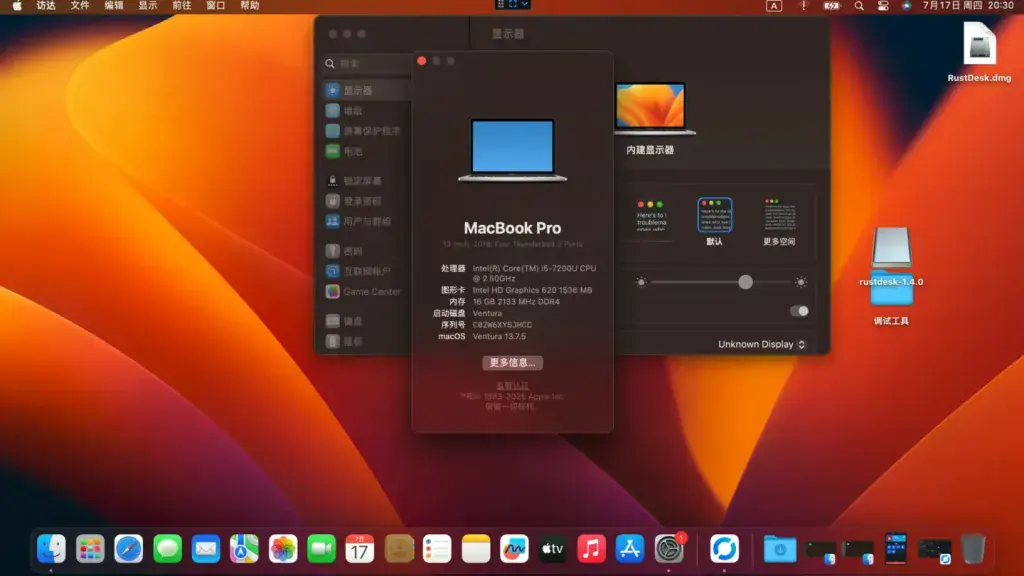Open the 访达 Finder menu
Screen dimensions: 1024x576
coord(46,6)
